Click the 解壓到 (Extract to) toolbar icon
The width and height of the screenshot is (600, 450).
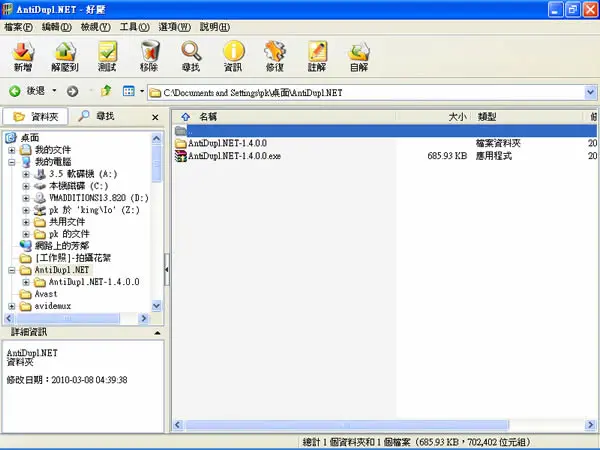pos(65,56)
